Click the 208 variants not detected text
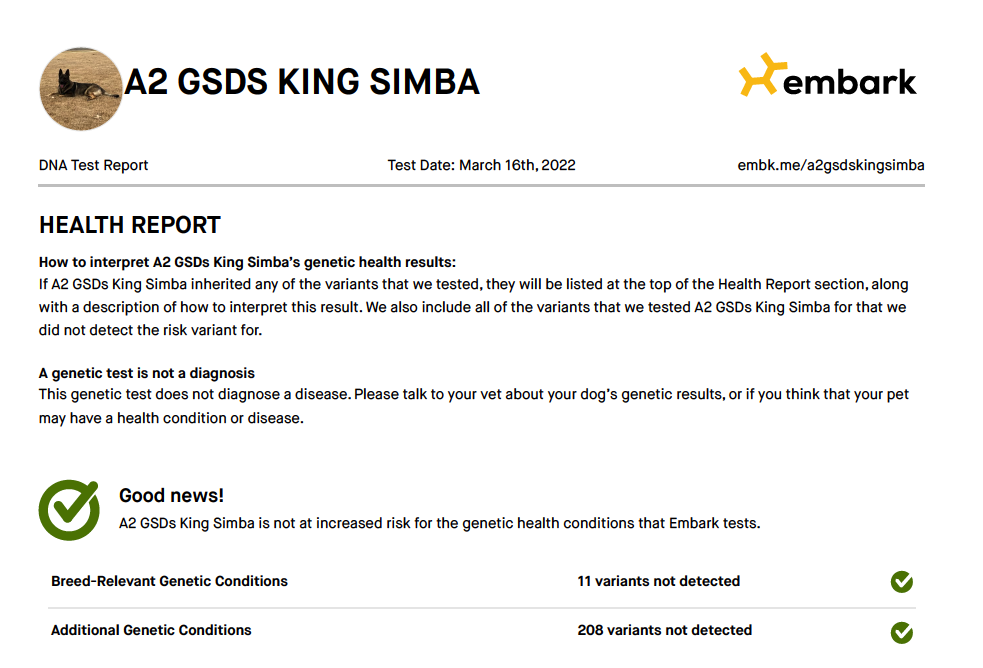983x668 pixels. coord(665,630)
